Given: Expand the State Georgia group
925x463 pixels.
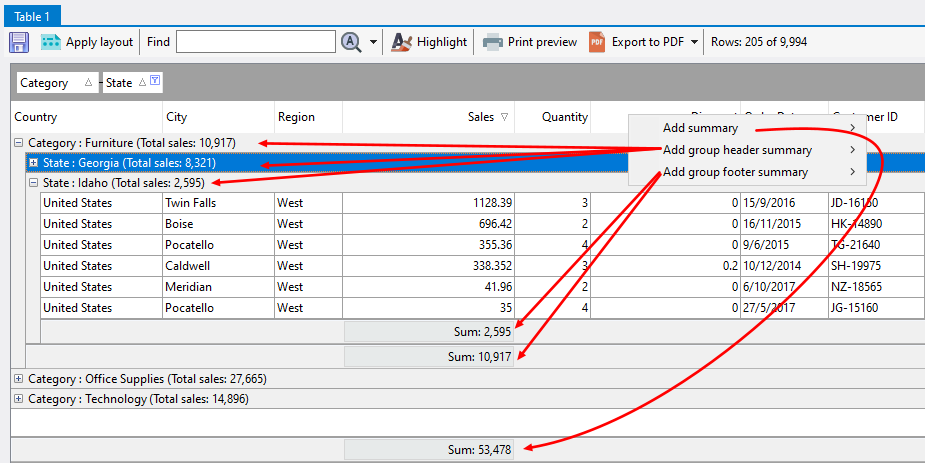Looking at the screenshot, I should 33,162.
